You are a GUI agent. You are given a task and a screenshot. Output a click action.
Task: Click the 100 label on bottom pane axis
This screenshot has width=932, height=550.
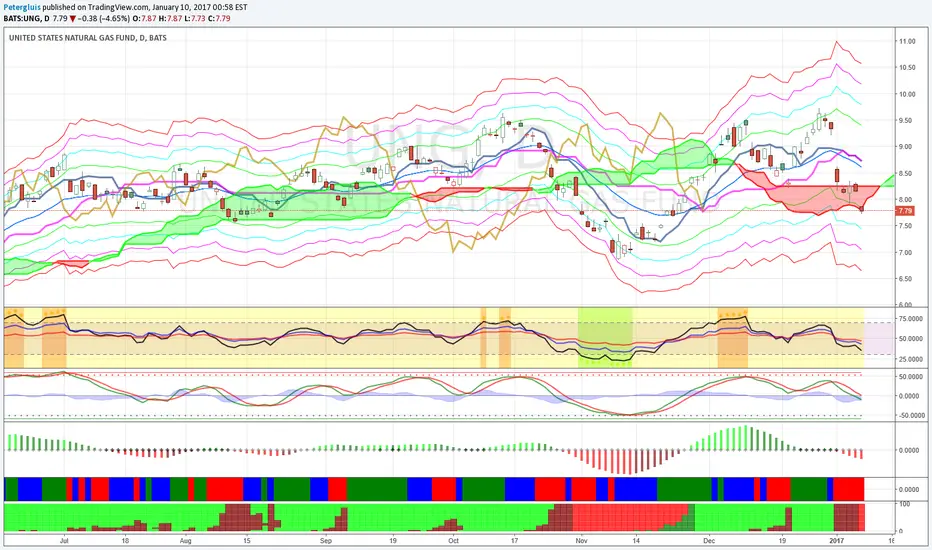point(905,504)
